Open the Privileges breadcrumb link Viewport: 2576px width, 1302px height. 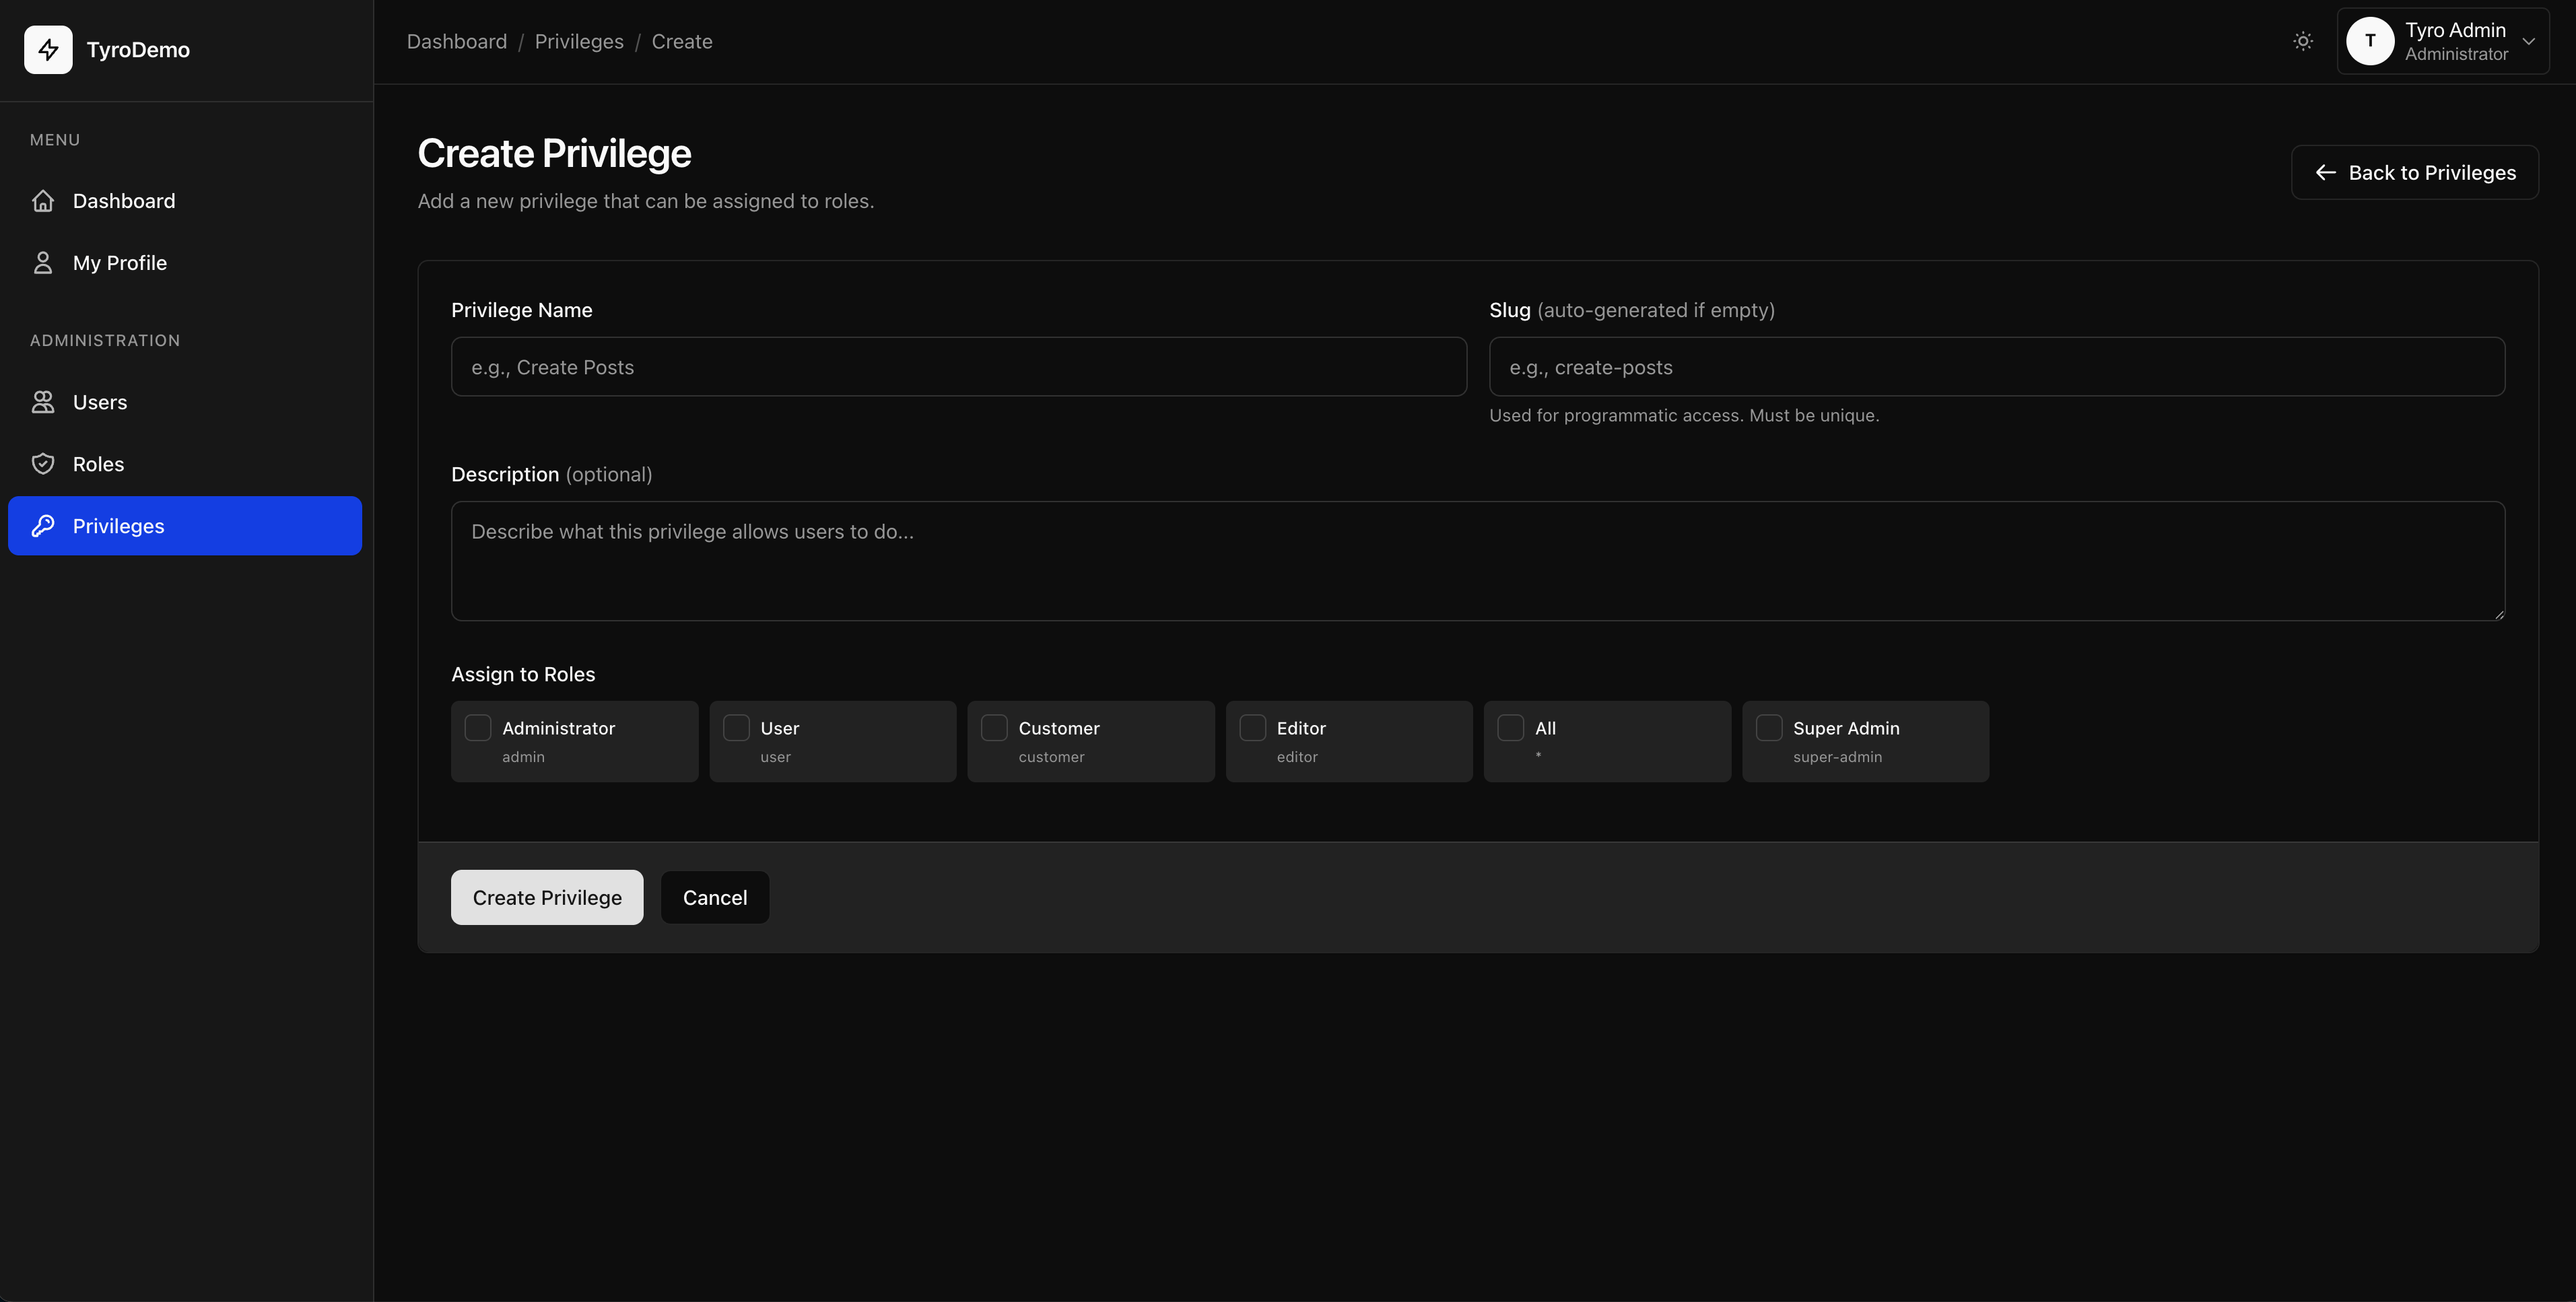(x=579, y=41)
